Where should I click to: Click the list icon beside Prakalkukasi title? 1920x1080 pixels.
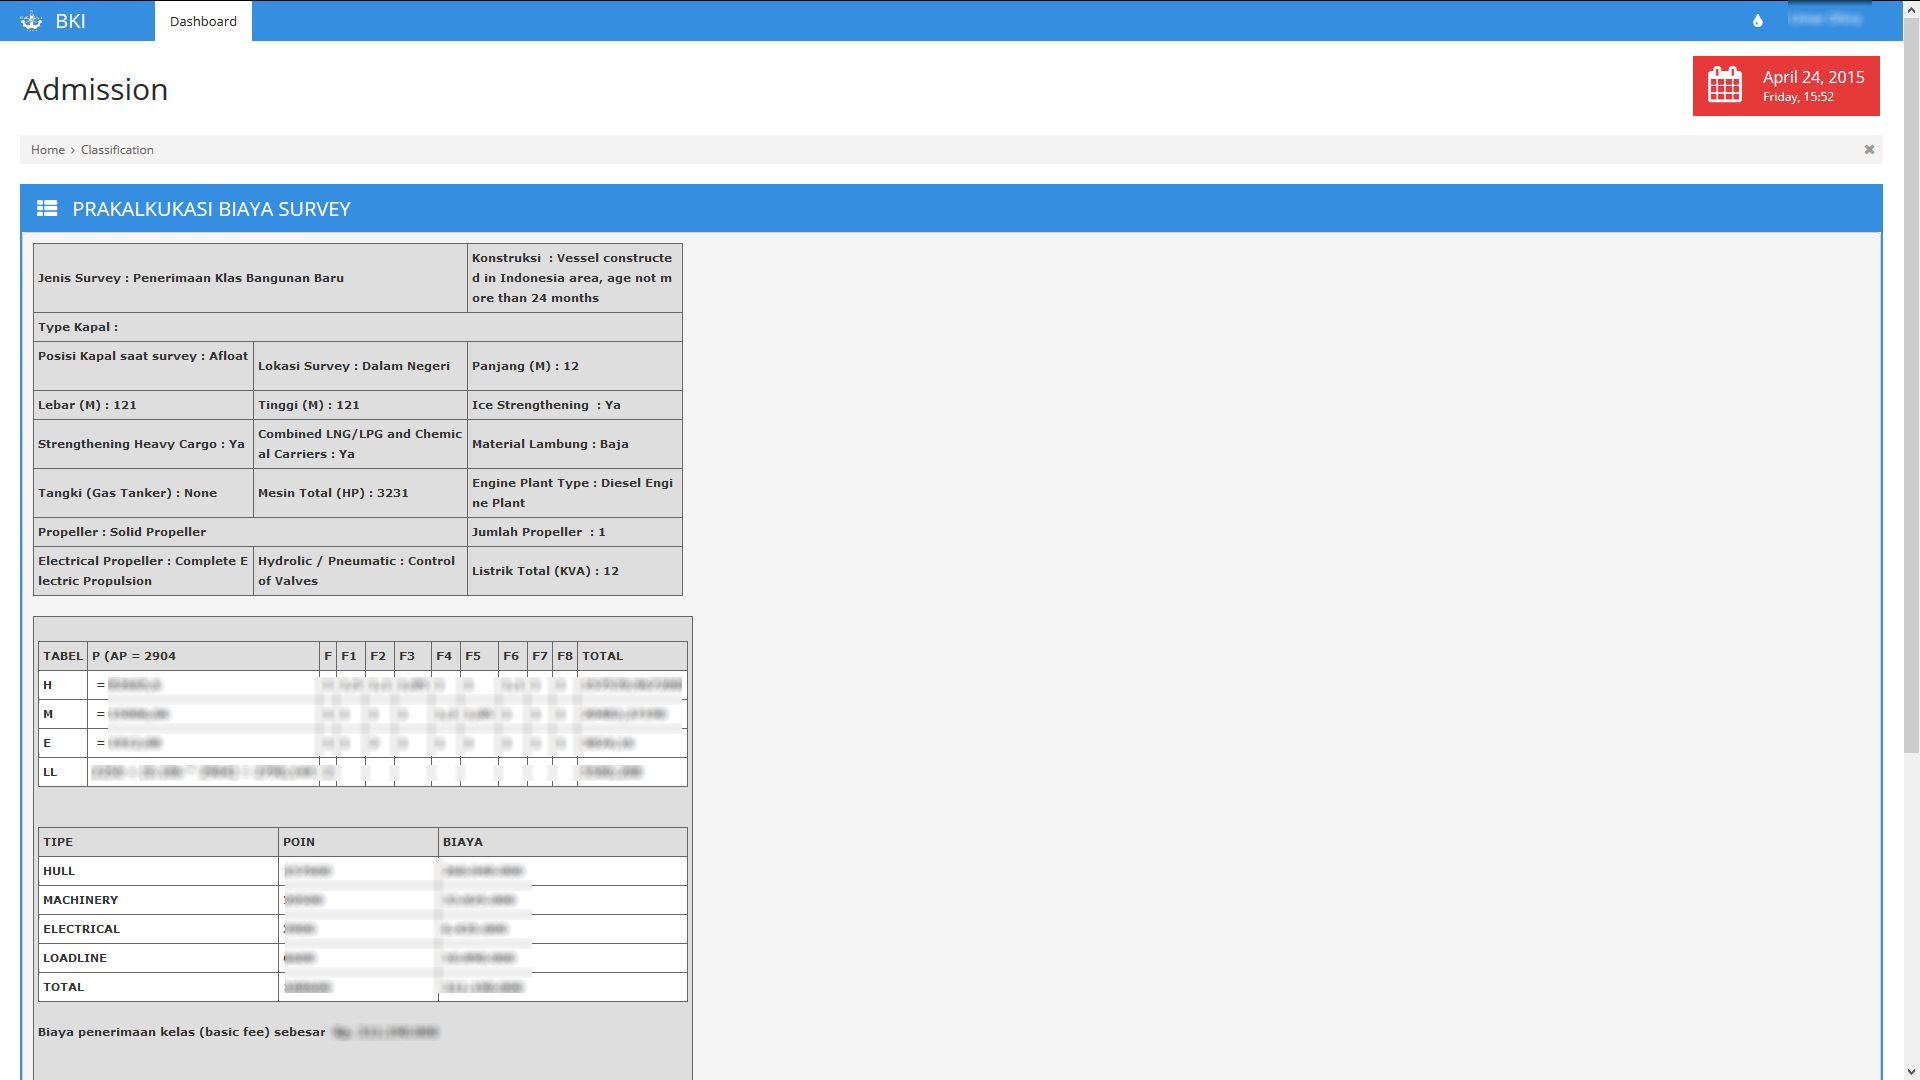[47, 209]
